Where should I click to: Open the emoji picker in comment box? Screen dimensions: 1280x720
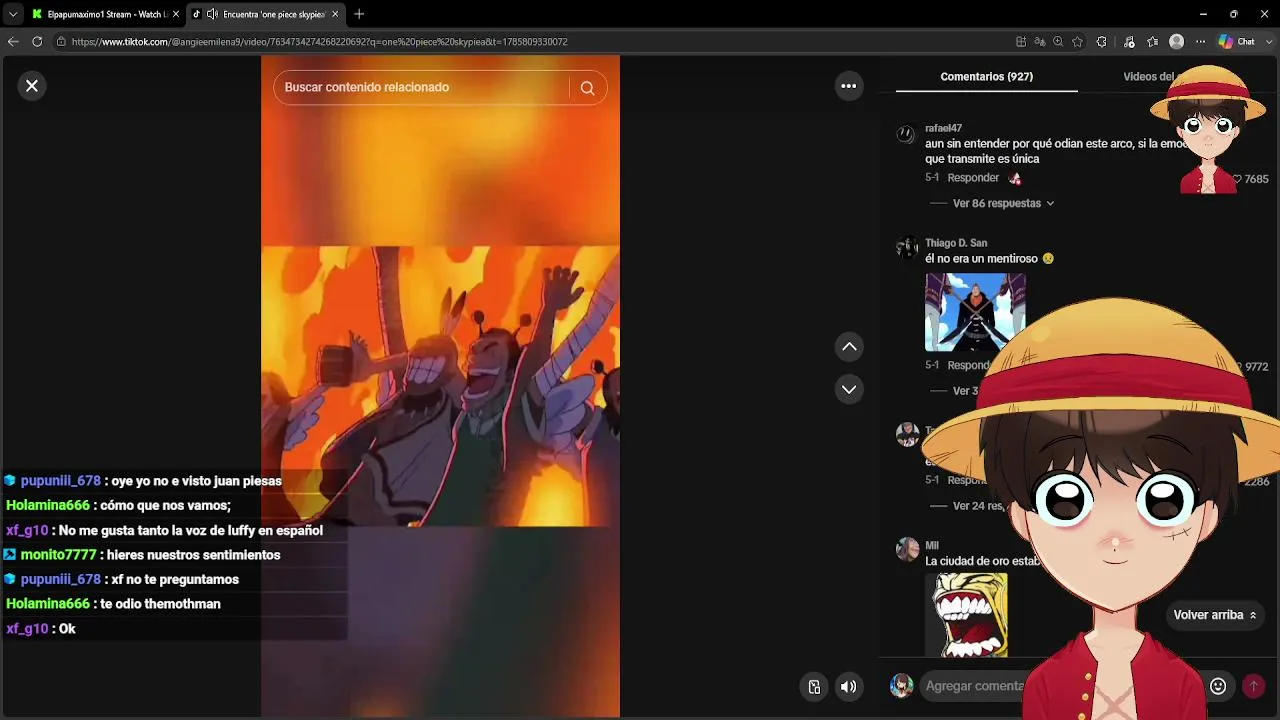click(1218, 686)
